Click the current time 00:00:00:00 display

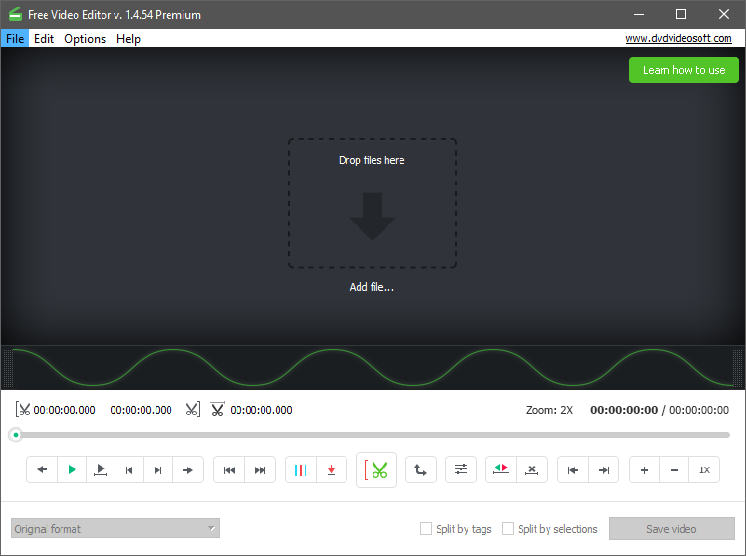624,410
